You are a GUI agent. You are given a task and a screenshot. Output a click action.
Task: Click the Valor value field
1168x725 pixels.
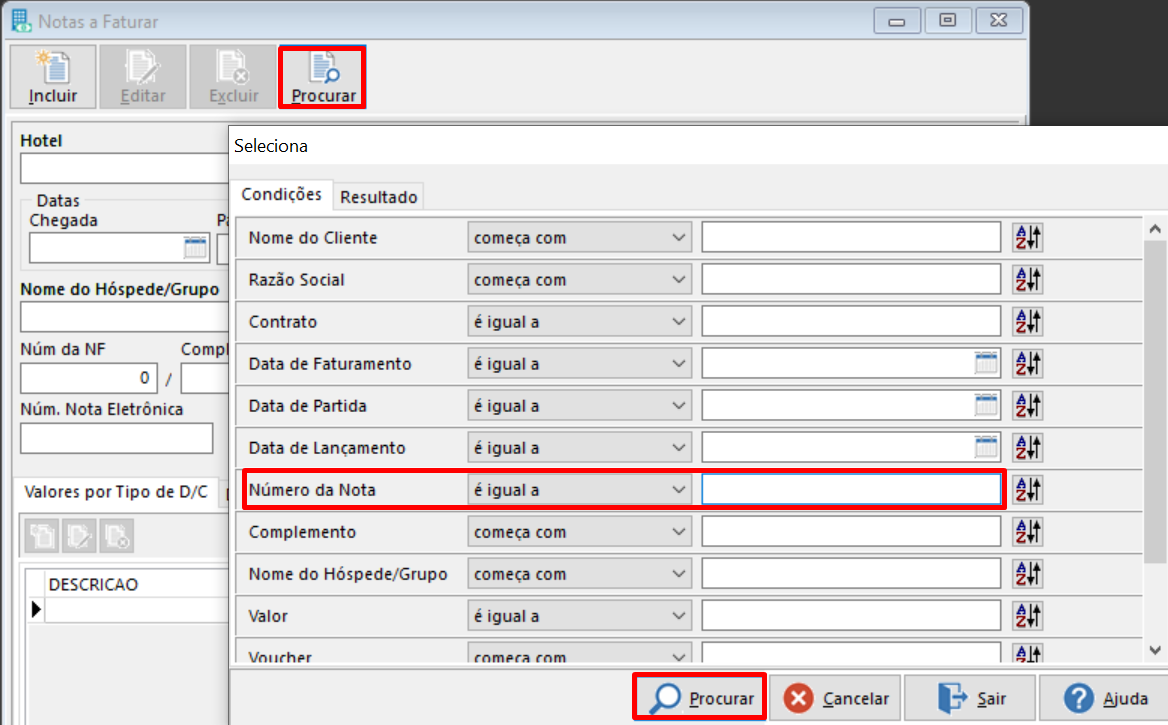point(851,616)
